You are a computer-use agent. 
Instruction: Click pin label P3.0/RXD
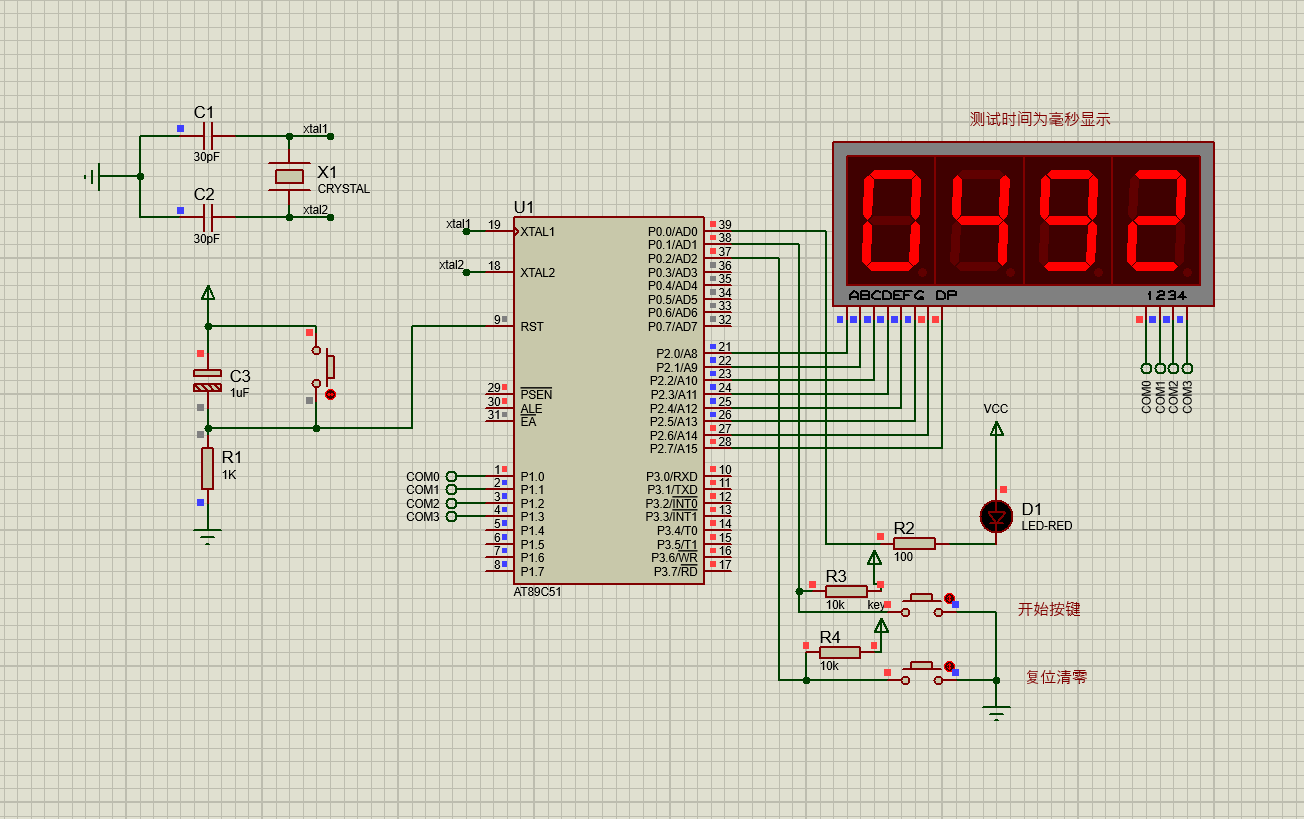[672, 477]
